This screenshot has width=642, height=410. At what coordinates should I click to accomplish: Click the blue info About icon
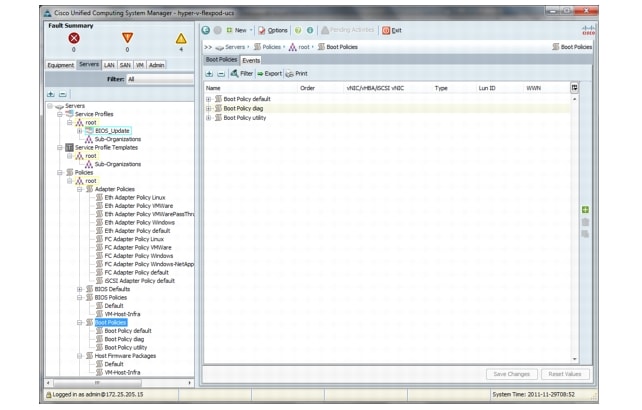point(310,30)
